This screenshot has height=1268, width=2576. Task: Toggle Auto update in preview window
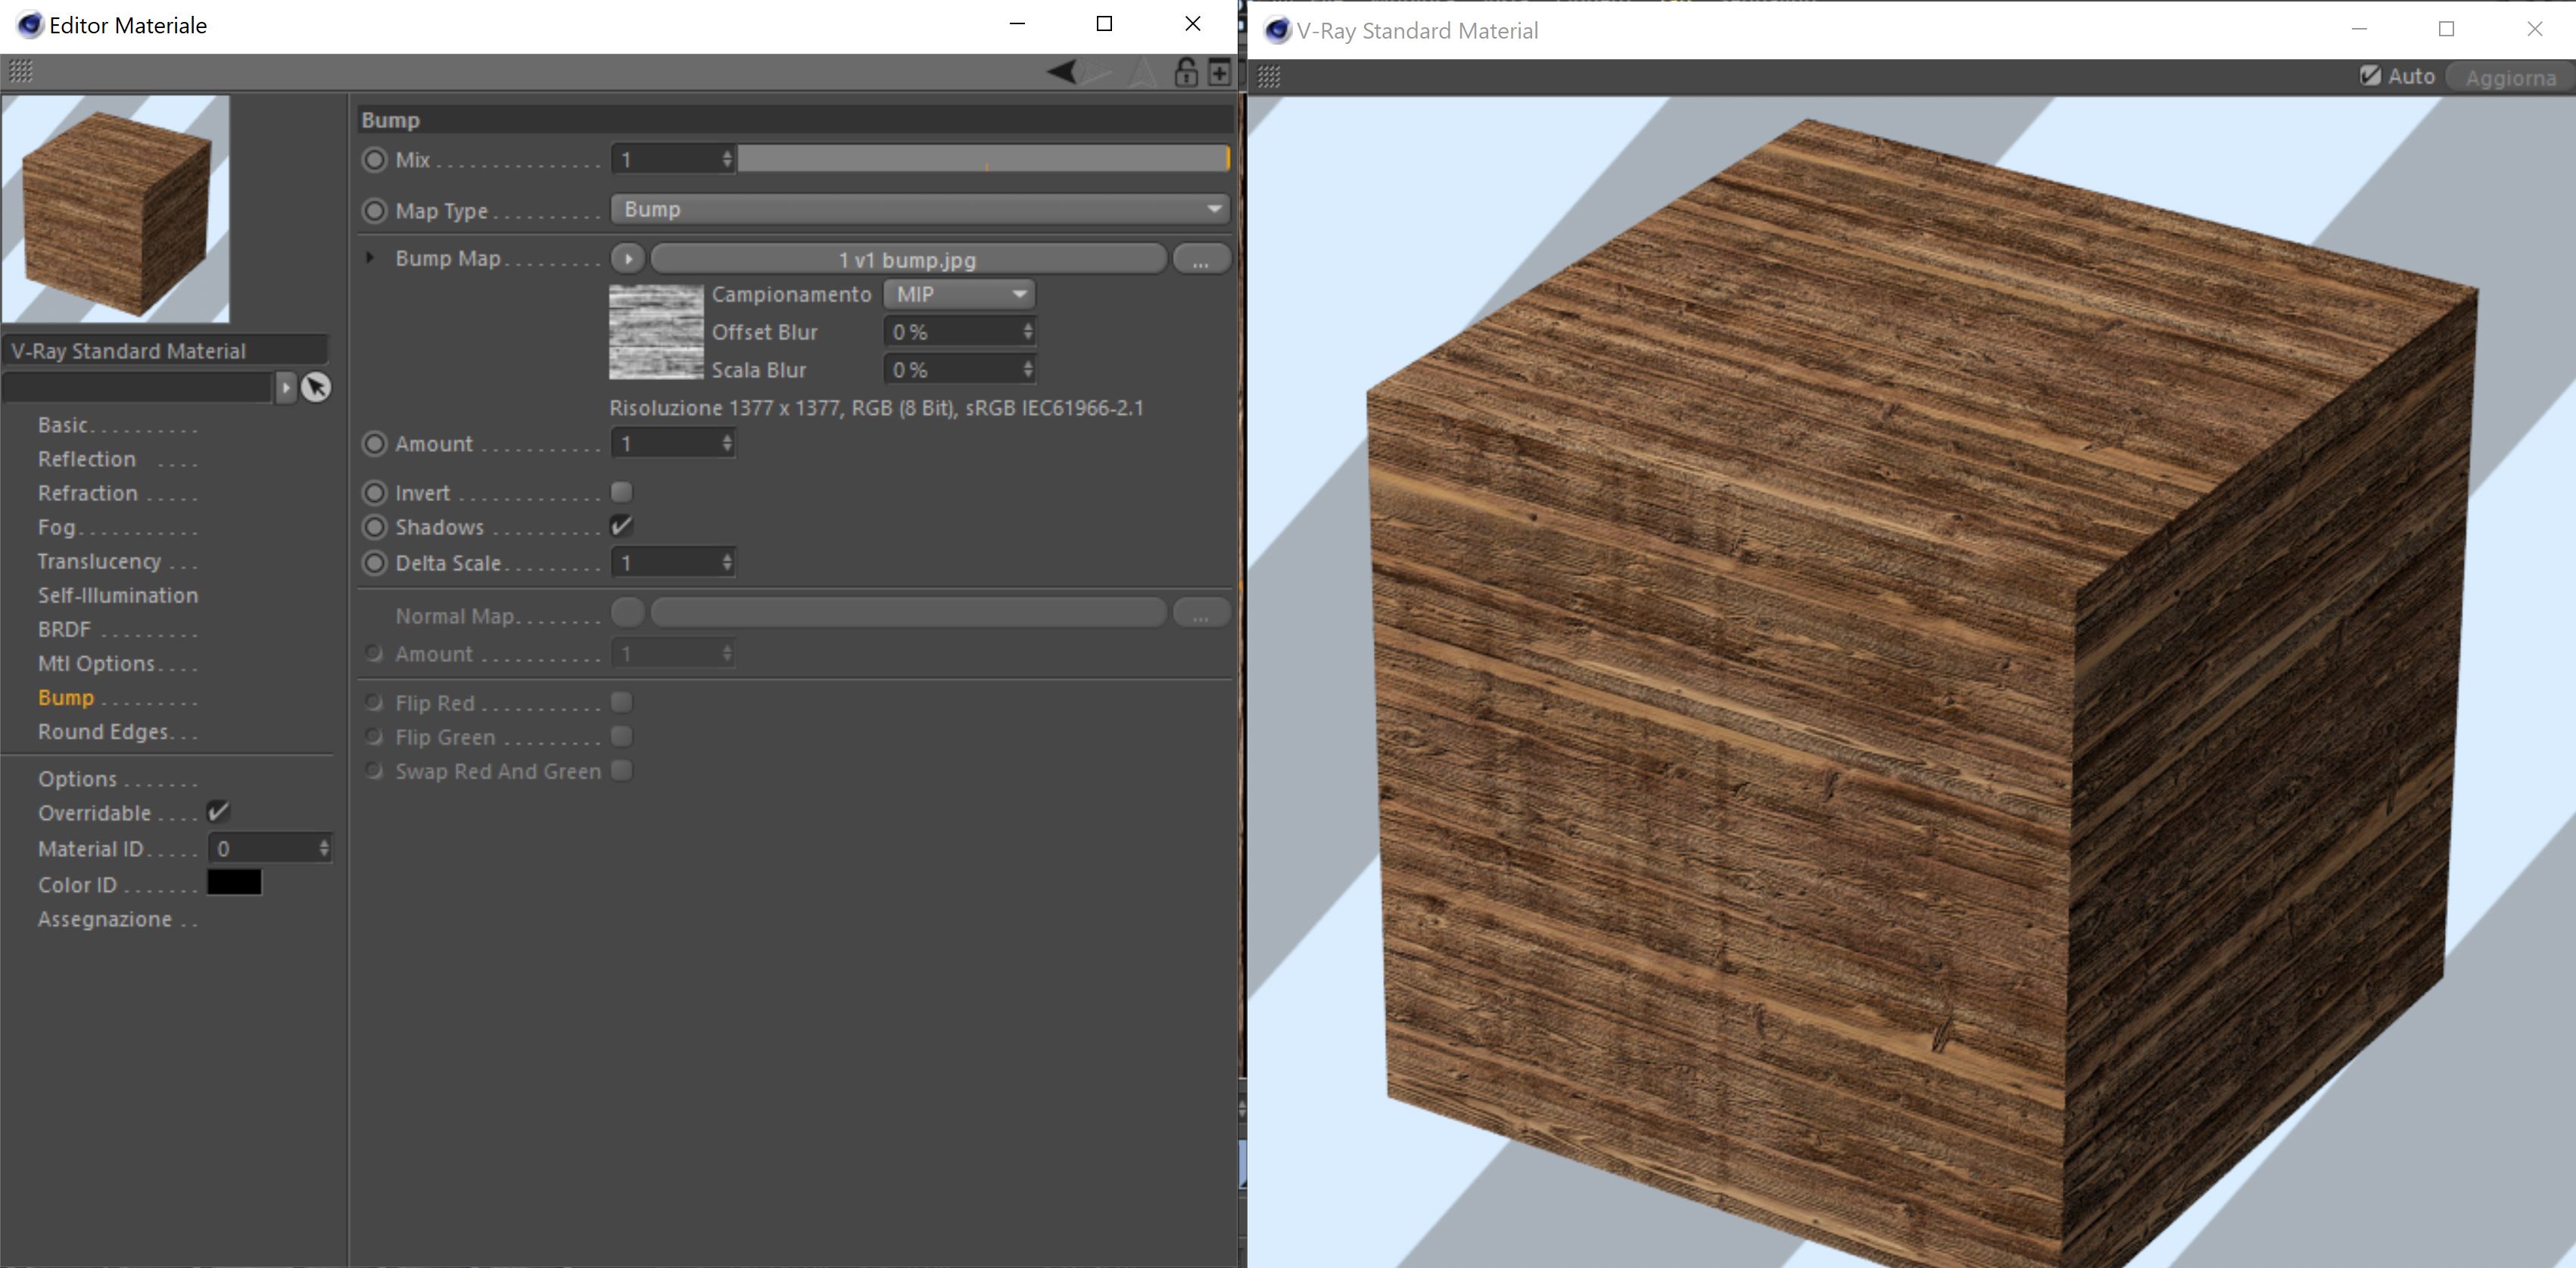[2369, 76]
